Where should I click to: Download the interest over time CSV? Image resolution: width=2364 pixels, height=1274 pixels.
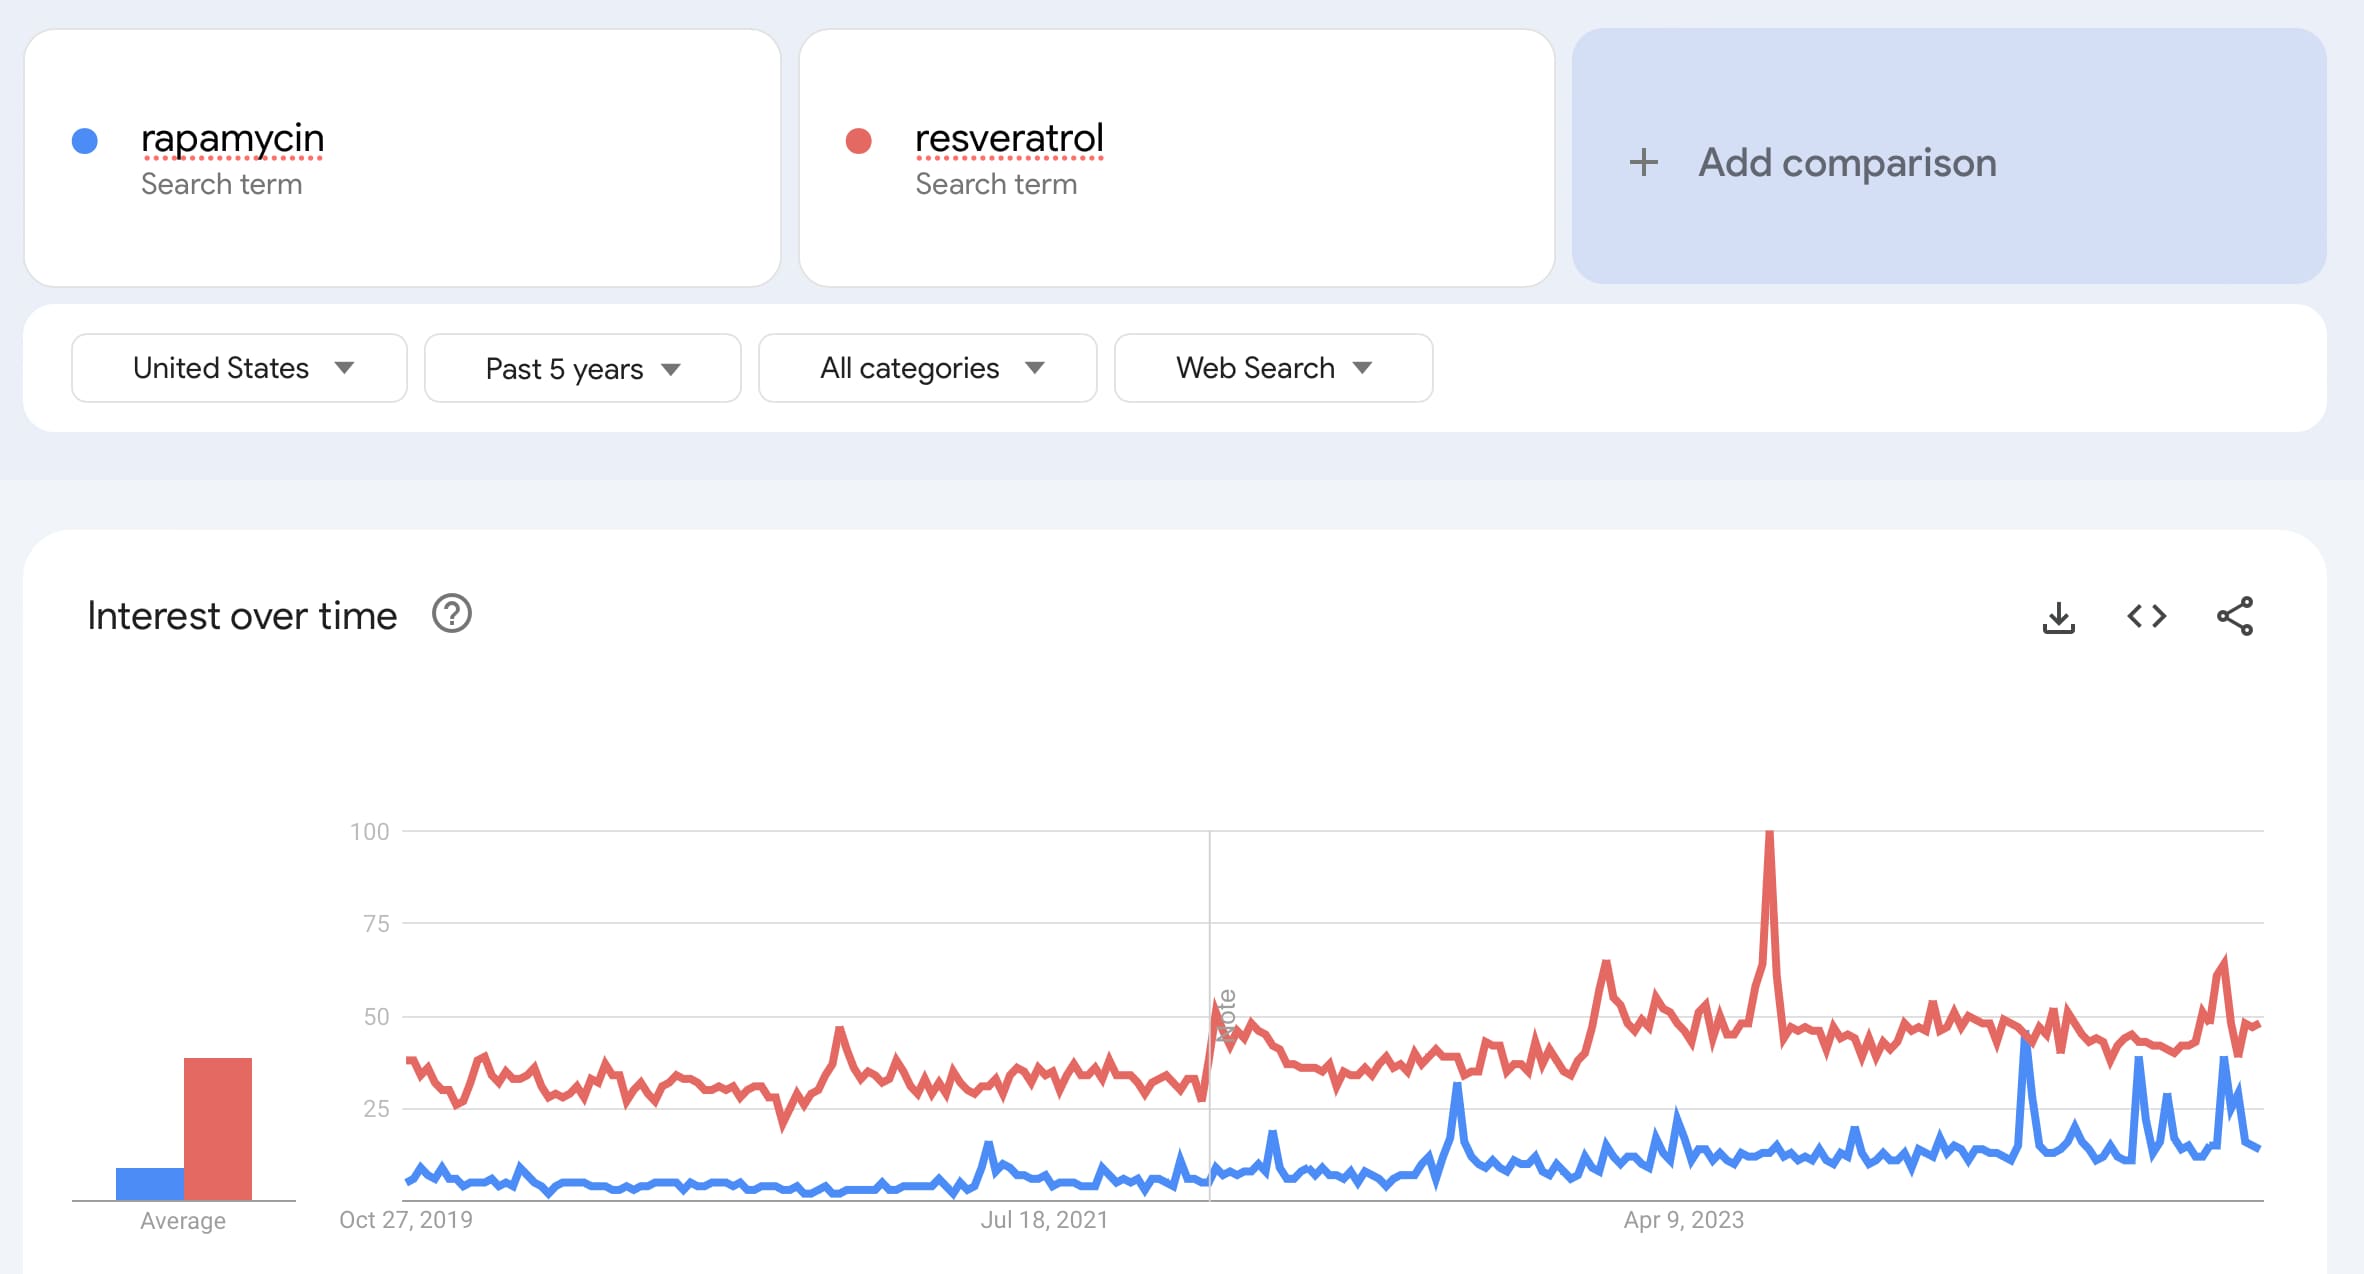[x=2058, y=617]
